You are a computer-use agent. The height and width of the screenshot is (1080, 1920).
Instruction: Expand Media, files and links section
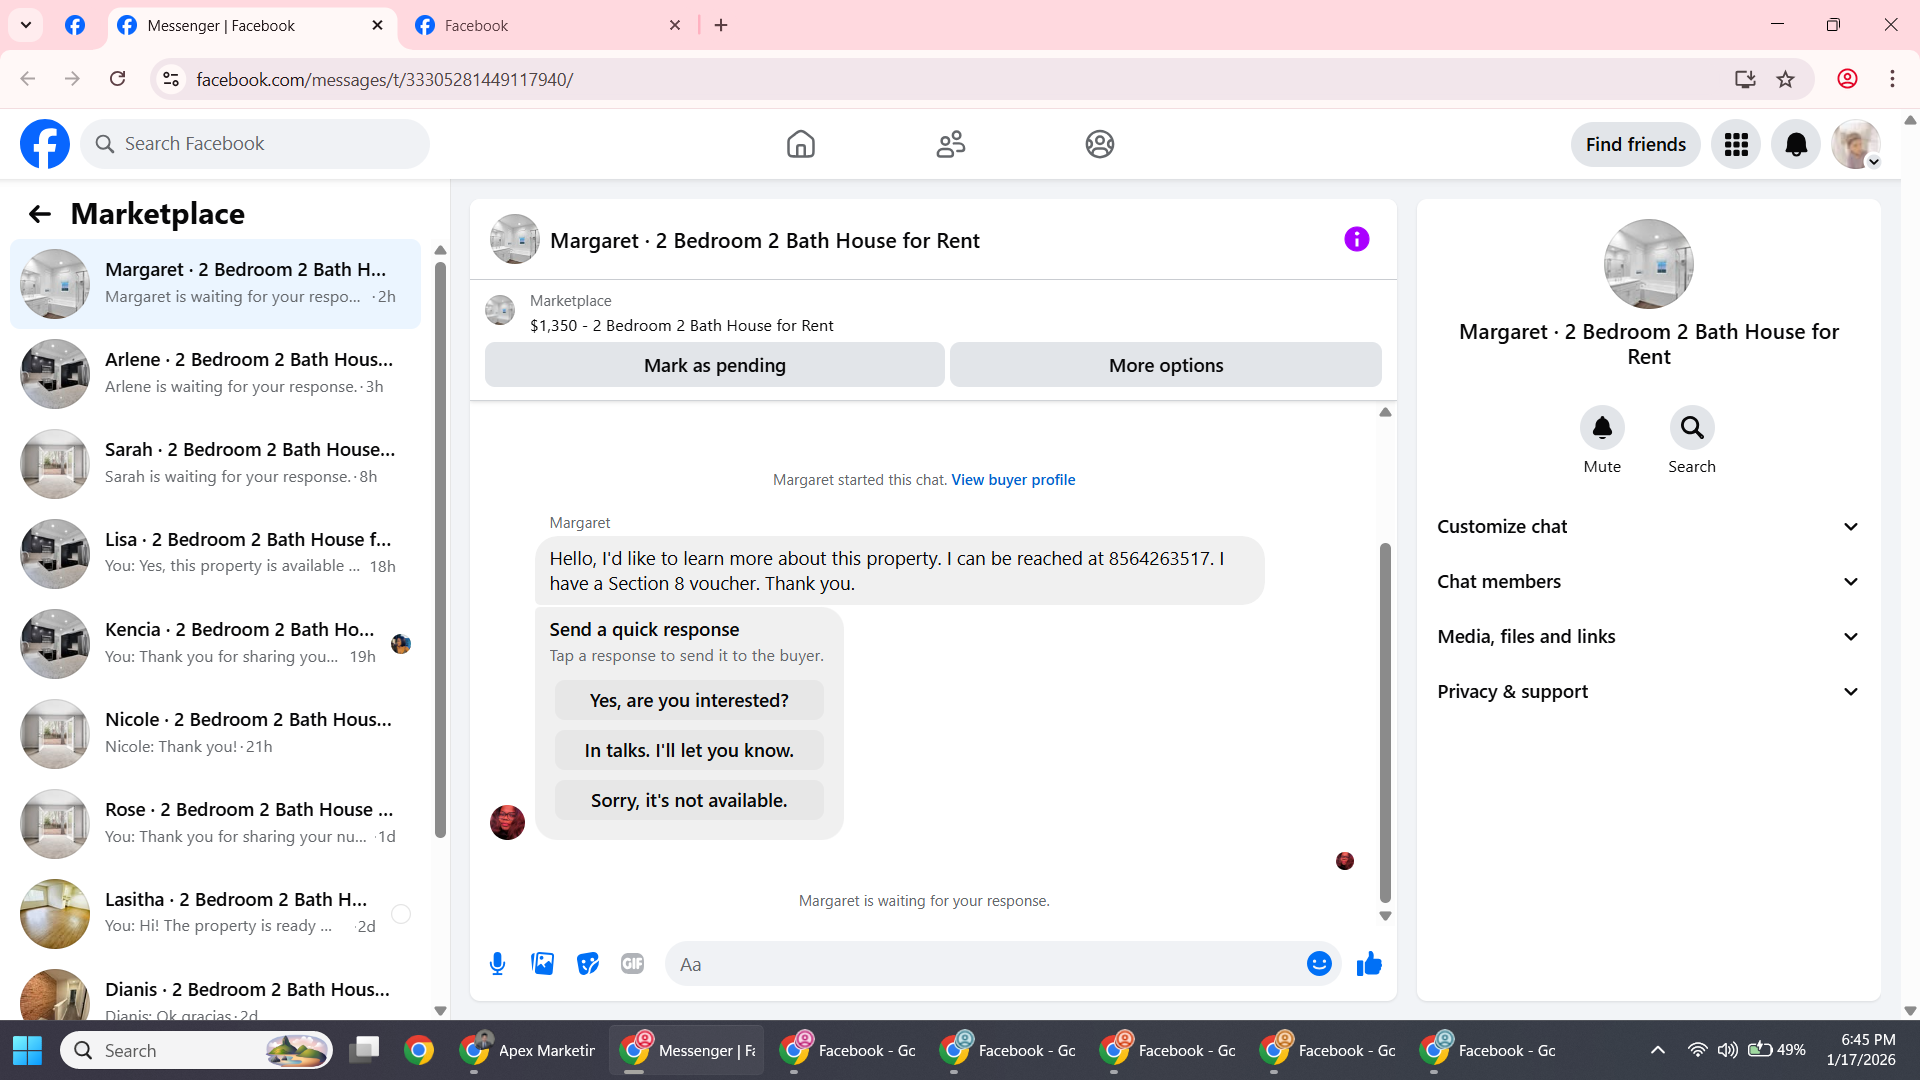[x=1648, y=637]
